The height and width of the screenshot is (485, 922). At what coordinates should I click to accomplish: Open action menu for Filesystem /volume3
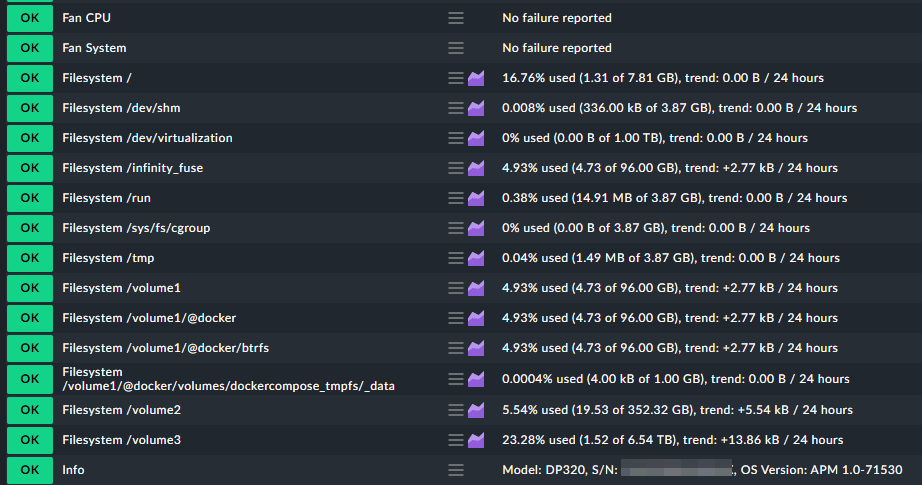tap(456, 440)
